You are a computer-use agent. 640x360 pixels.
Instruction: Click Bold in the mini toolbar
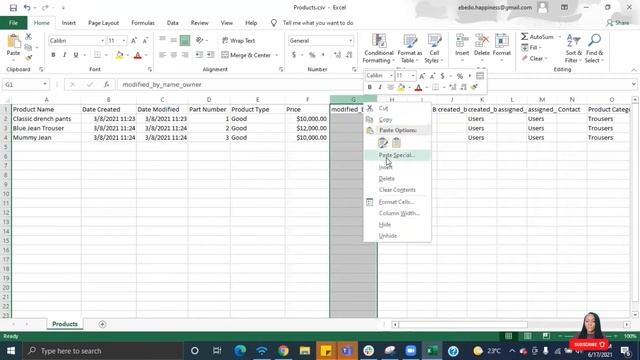370,87
